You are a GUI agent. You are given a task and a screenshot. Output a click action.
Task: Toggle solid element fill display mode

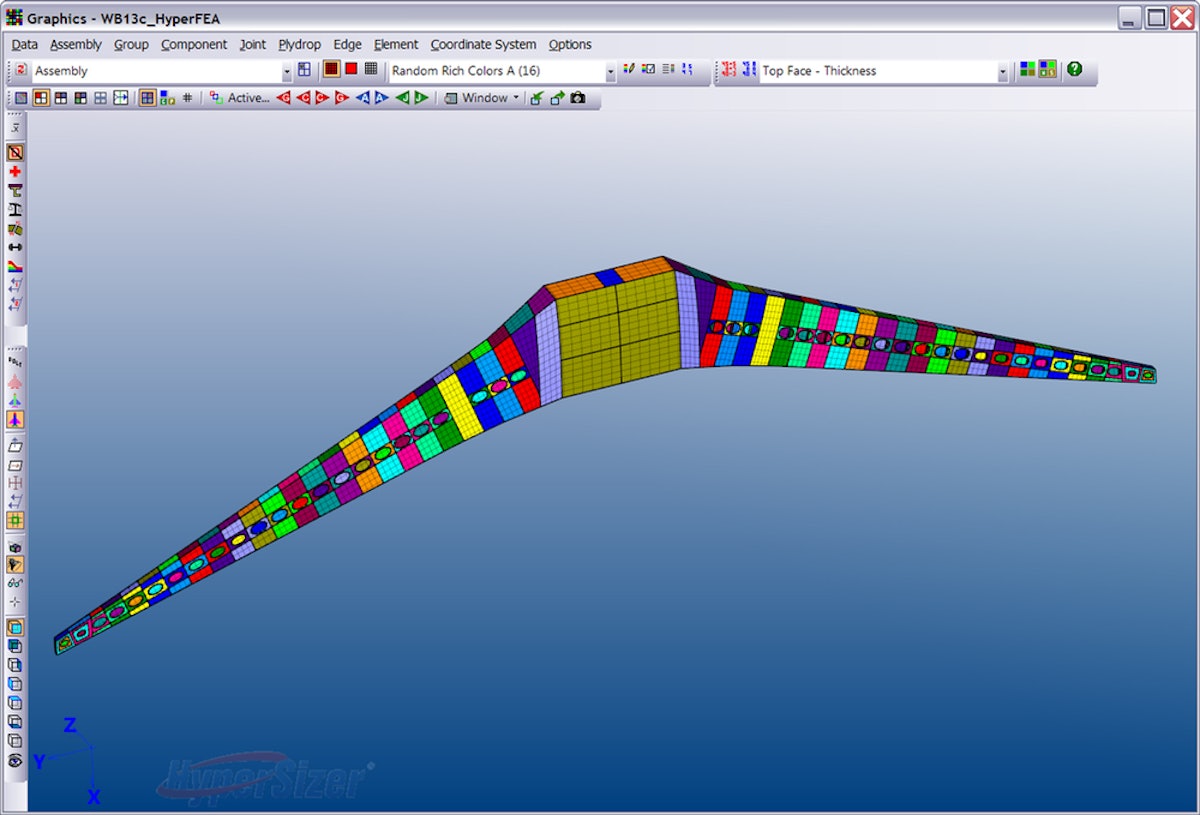[331, 70]
